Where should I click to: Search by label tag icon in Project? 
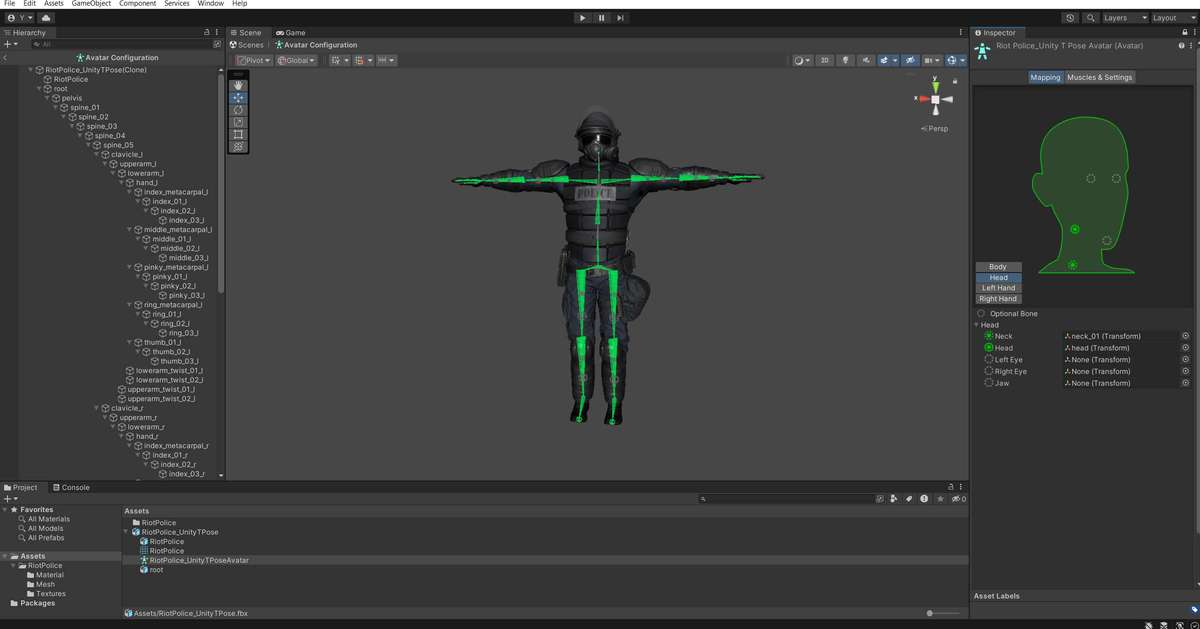(909, 498)
